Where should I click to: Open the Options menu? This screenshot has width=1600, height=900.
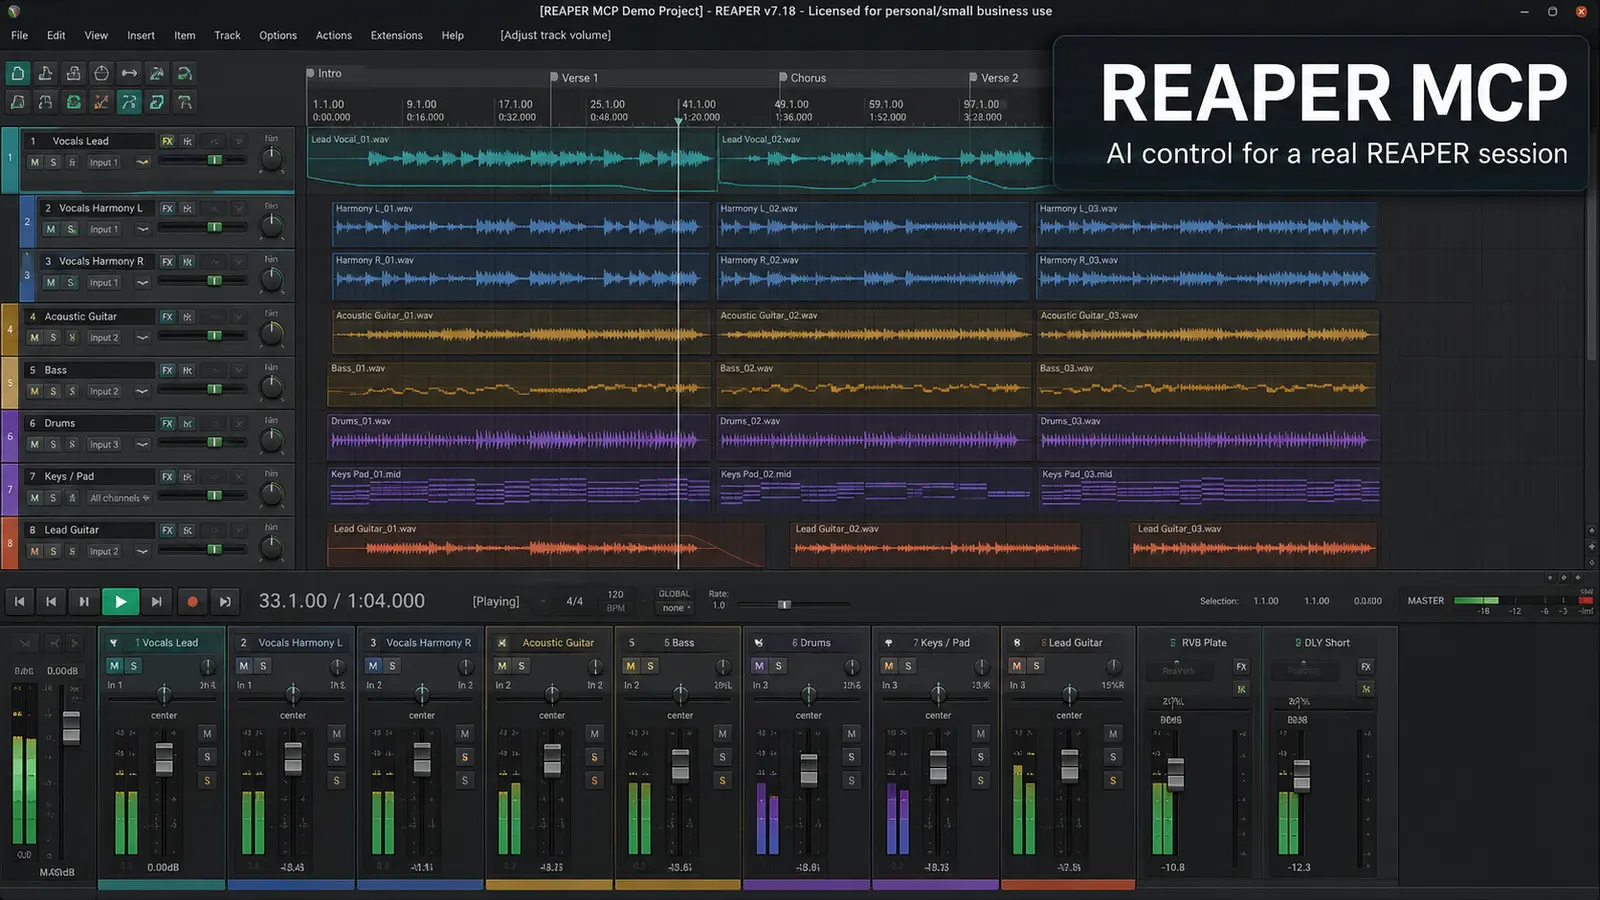(x=278, y=35)
